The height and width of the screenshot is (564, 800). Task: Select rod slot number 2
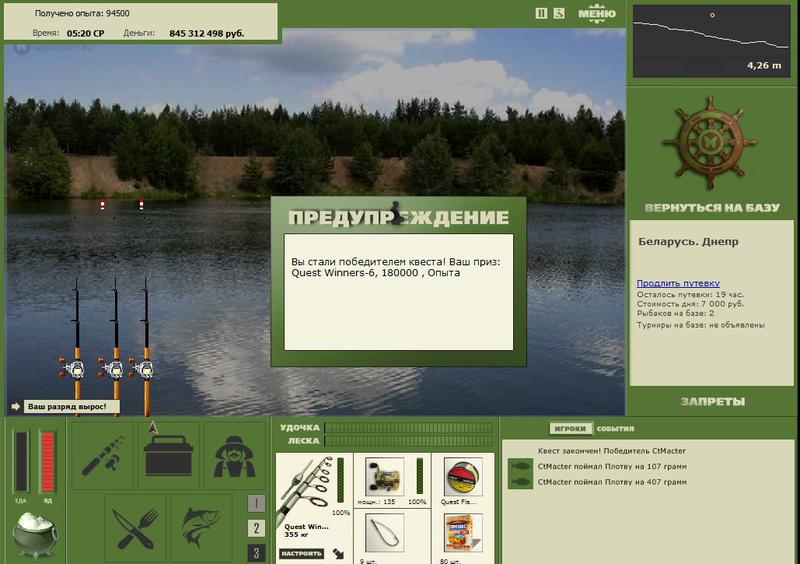tap(256, 528)
